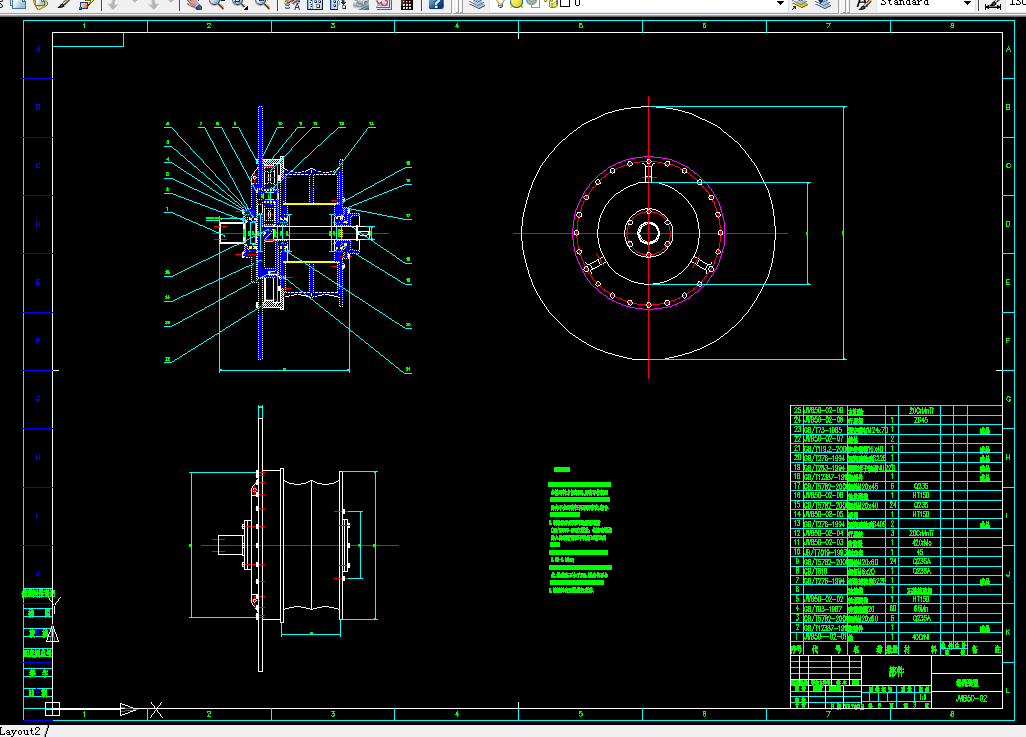Open the Markup Set Manager icon
1026x737 pixels.
[384, 4]
